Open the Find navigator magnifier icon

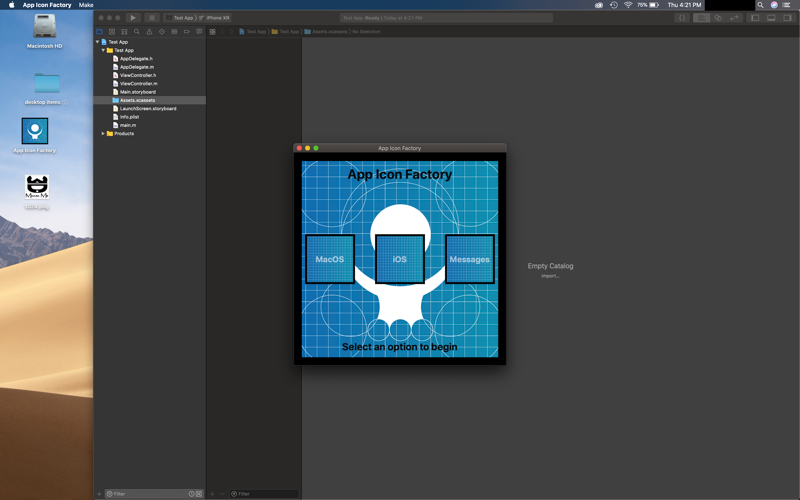137,32
